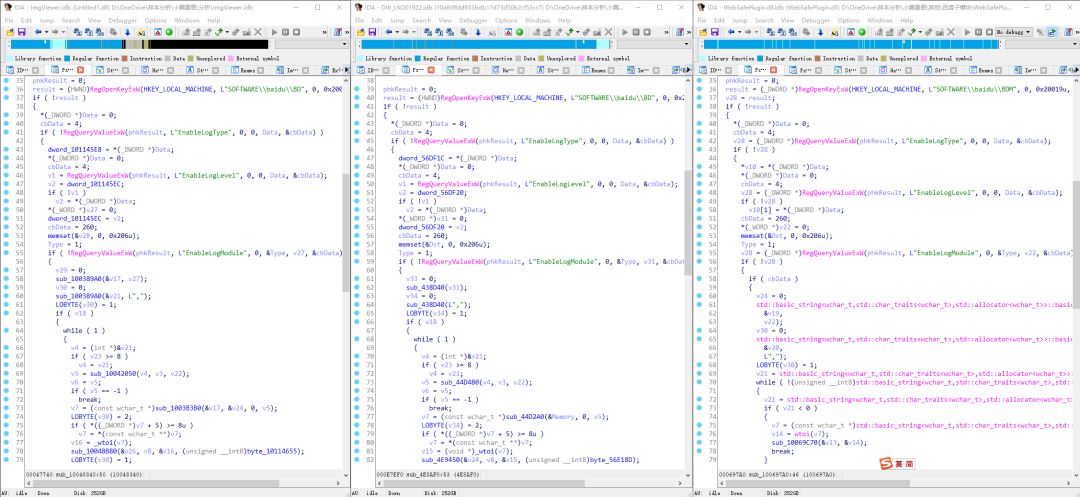Expand toolbar overflow chevron in ImgViewer window
1080x497 pixels.
coord(324,32)
